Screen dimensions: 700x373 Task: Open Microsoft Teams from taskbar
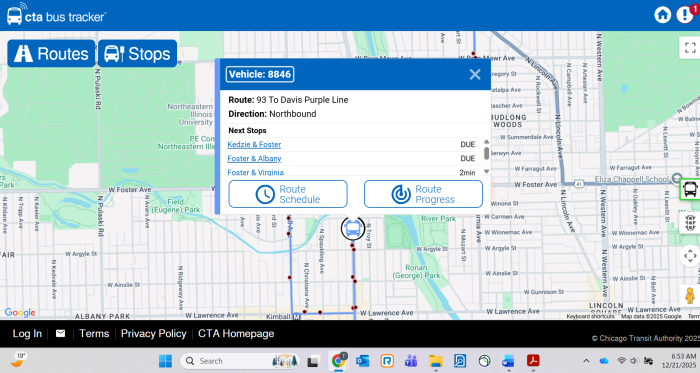pos(411,361)
